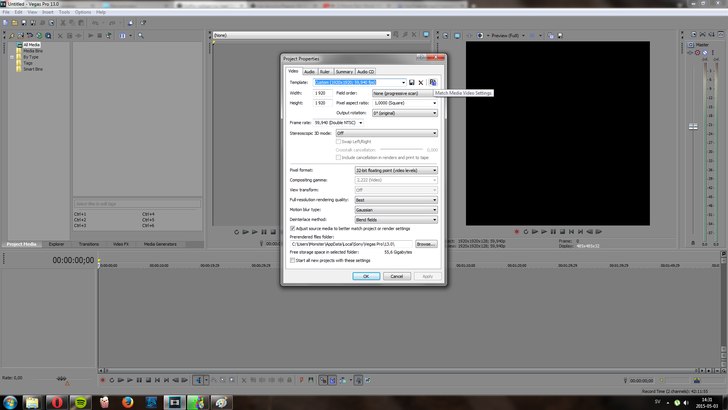Click the Width input field
Image resolution: width=728 pixels, height=410 pixels.
[x=322, y=93]
